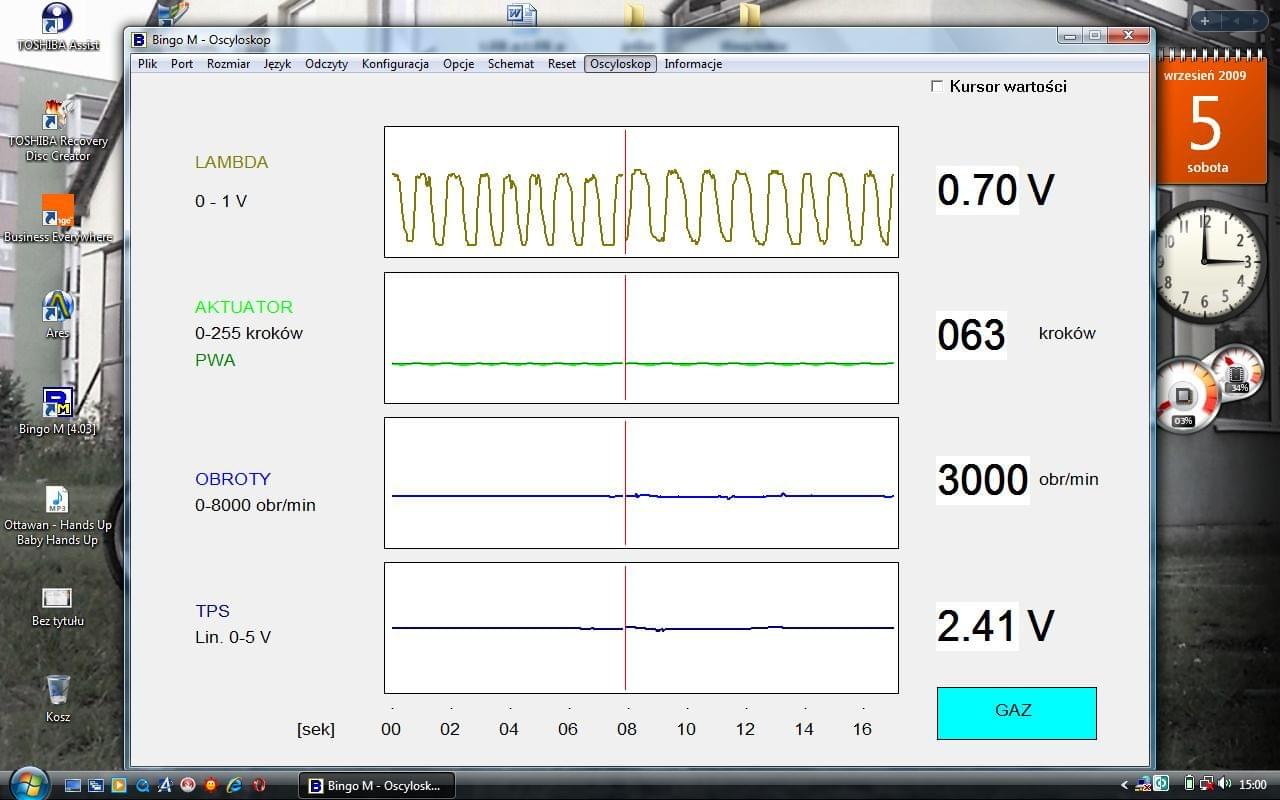Open the Bez tytułu desktop file
Screen dimensions: 1280x800
point(58,606)
